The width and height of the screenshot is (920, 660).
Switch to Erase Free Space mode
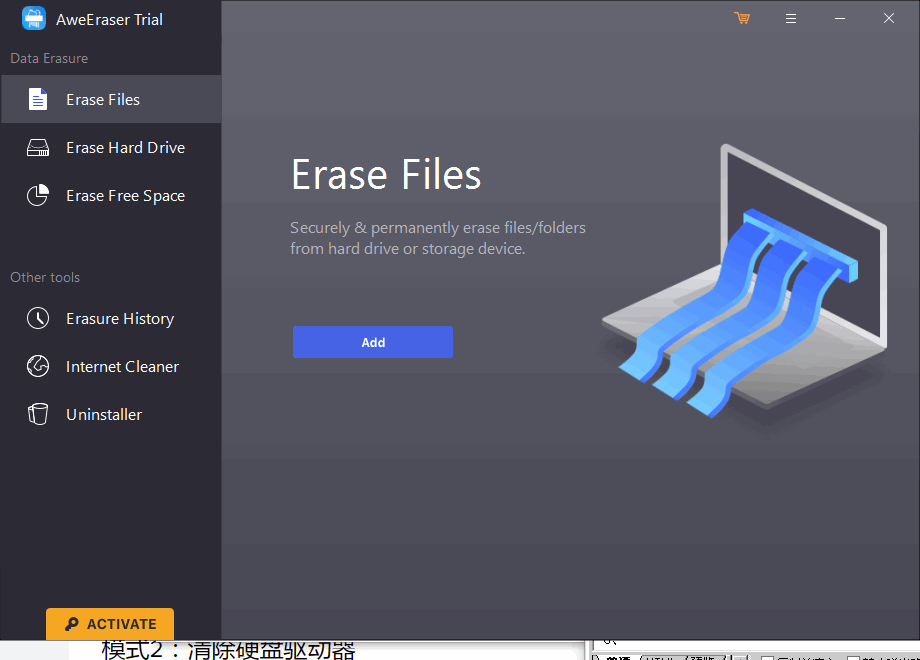(x=111, y=195)
